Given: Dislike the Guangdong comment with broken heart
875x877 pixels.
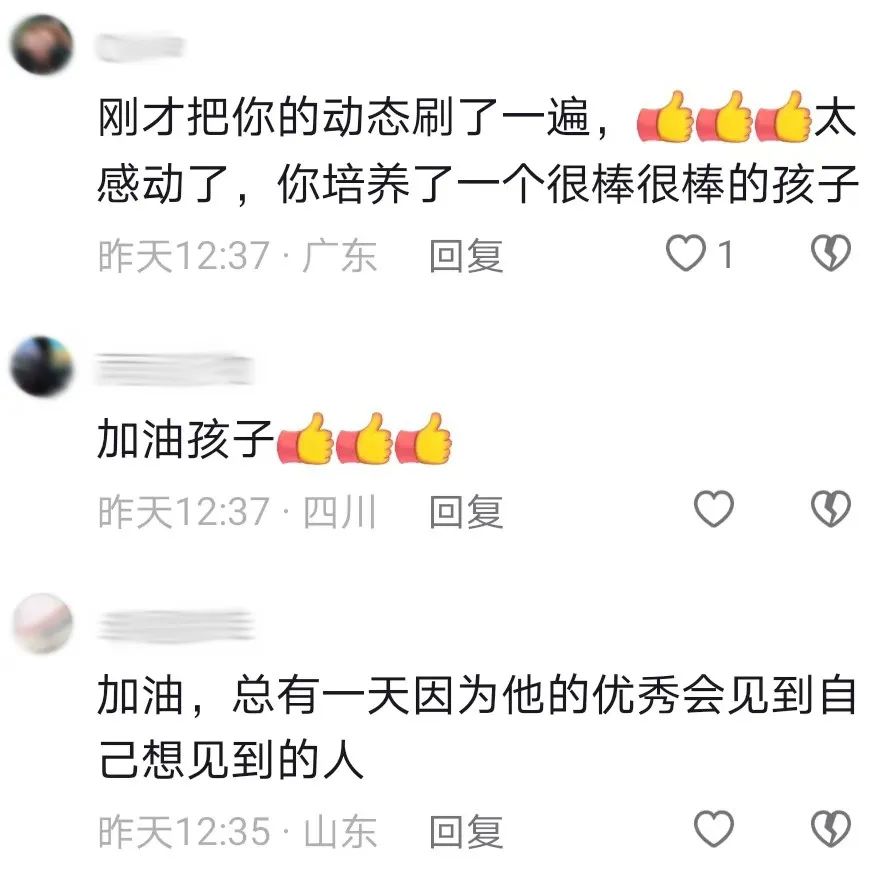Looking at the screenshot, I should click(x=831, y=253).
